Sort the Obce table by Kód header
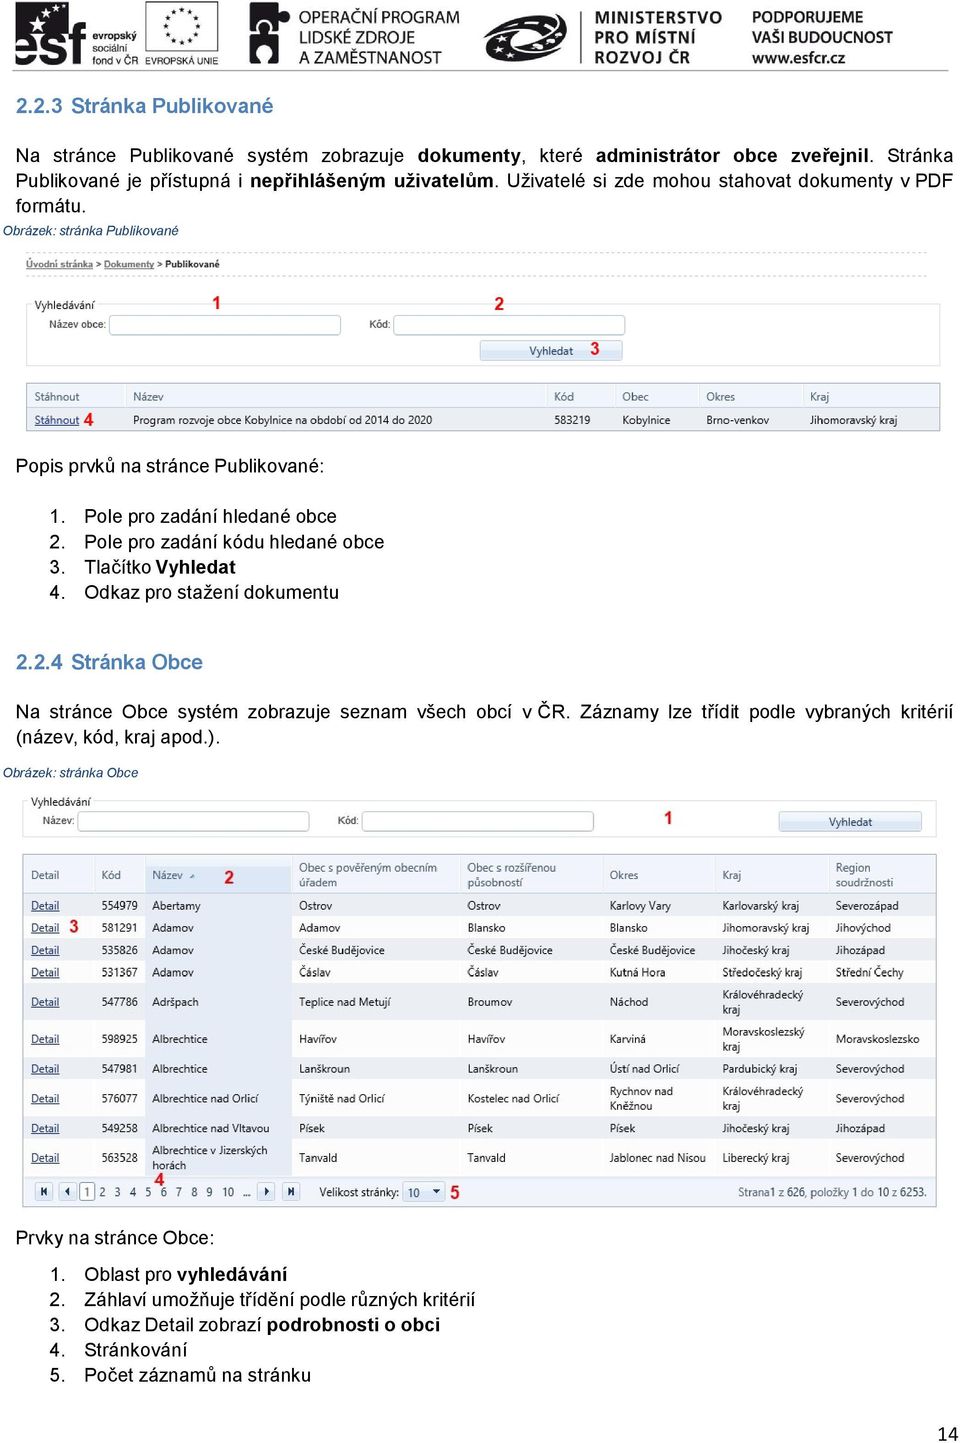The width and height of the screenshot is (960, 1443). click(111, 875)
